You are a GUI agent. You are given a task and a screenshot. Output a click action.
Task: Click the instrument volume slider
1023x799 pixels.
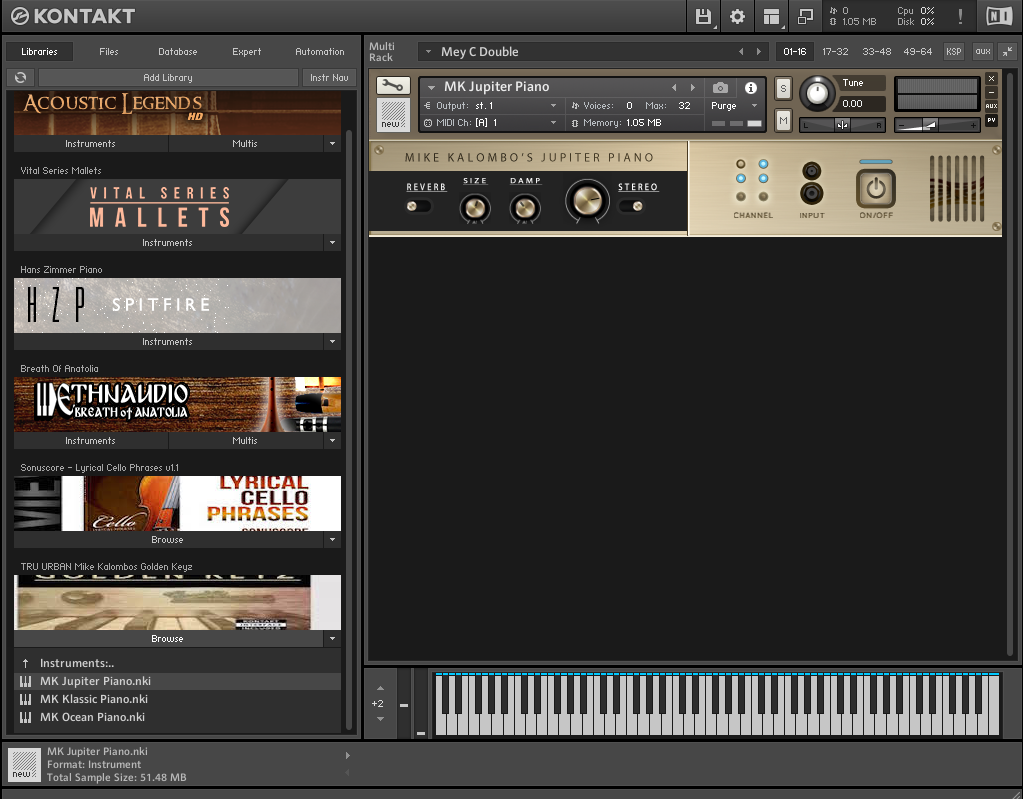pos(937,125)
